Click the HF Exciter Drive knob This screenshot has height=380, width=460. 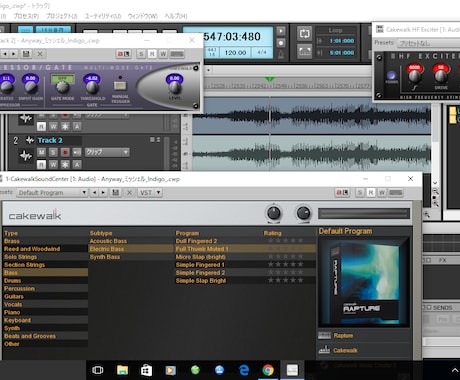pos(440,76)
